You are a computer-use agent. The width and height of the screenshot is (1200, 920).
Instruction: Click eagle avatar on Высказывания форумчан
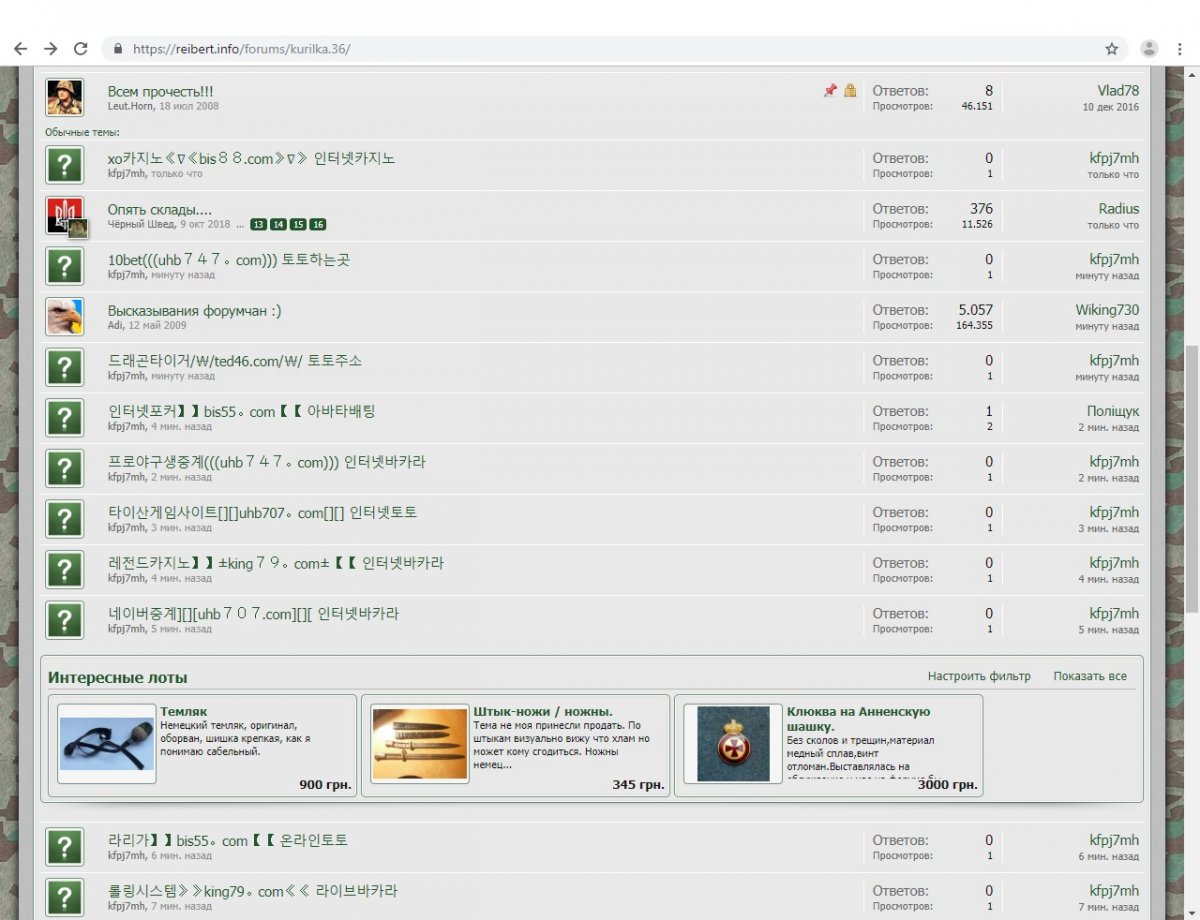(x=65, y=317)
